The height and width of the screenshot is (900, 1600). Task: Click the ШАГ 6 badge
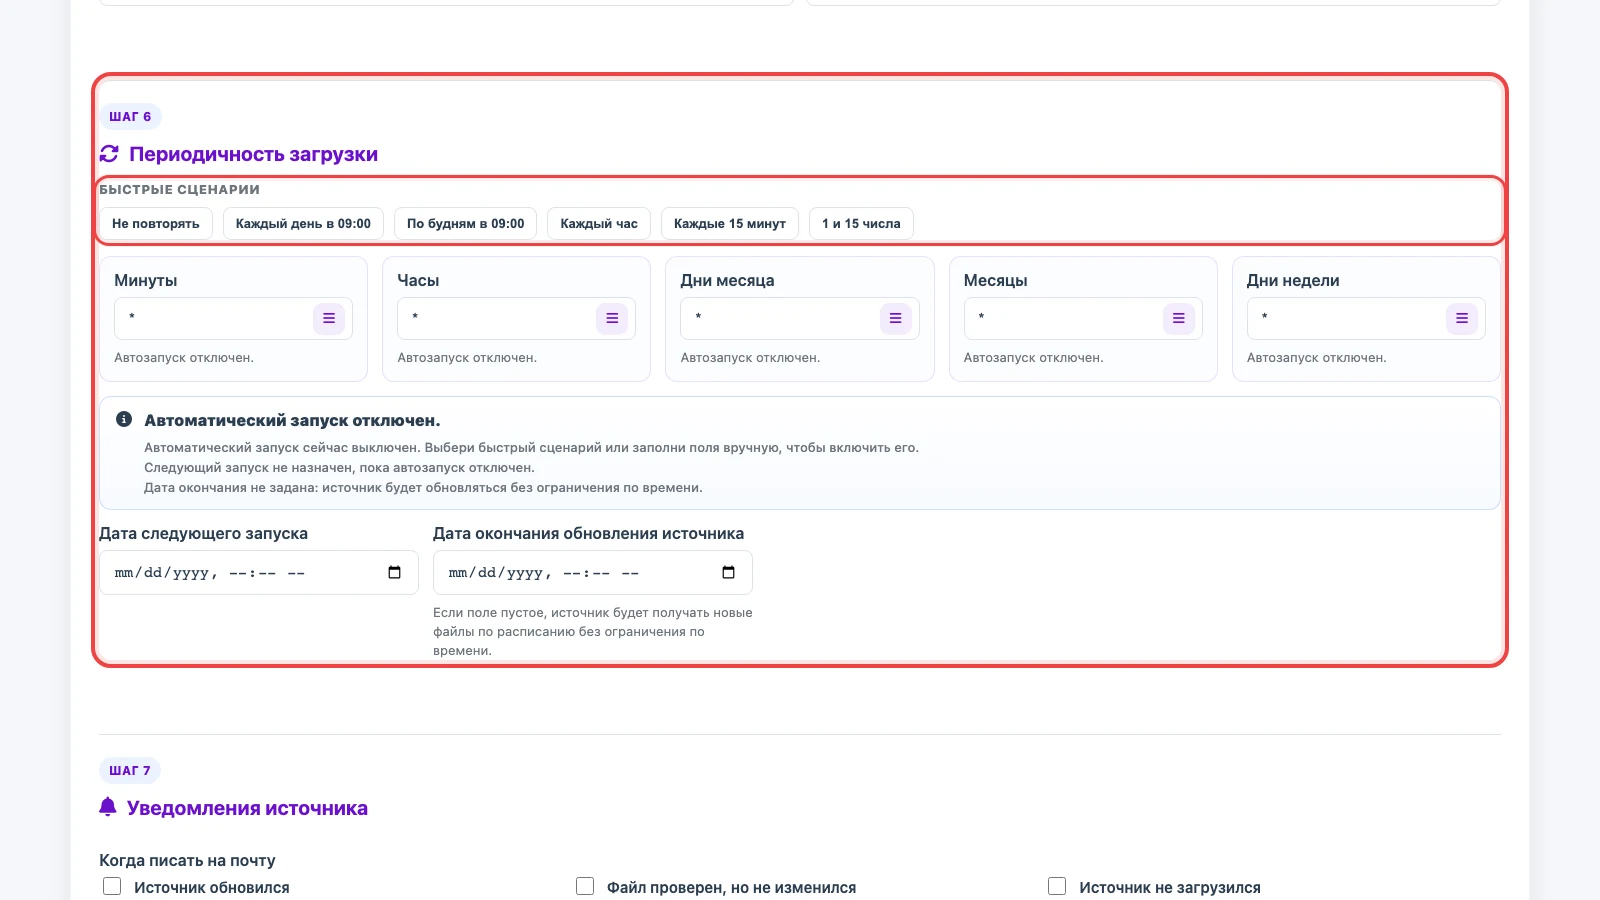click(130, 116)
